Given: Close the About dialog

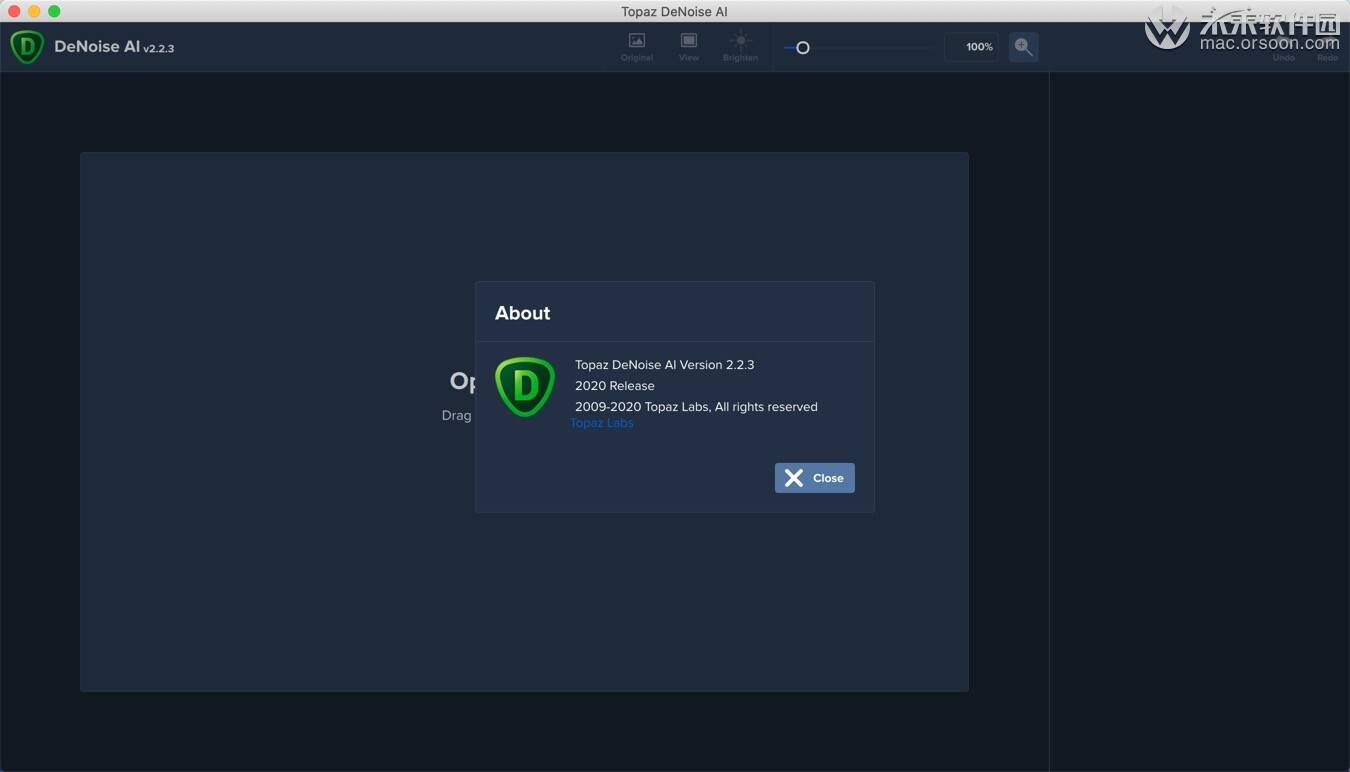Looking at the screenshot, I should (x=814, y=478).
